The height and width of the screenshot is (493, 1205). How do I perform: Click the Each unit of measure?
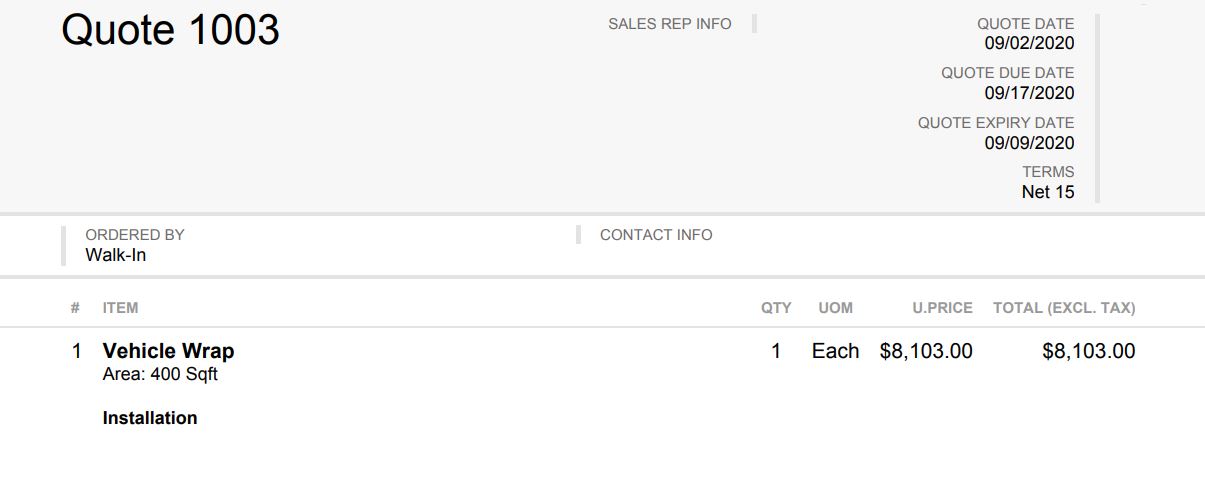[836, 351]
